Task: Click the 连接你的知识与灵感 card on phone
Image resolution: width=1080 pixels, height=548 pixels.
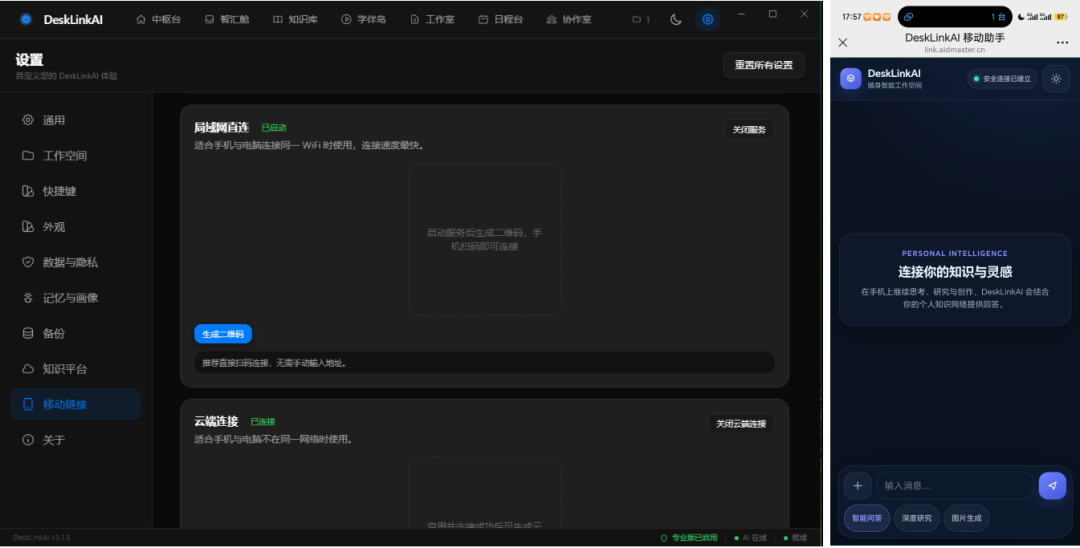Action: click(955, 280)
